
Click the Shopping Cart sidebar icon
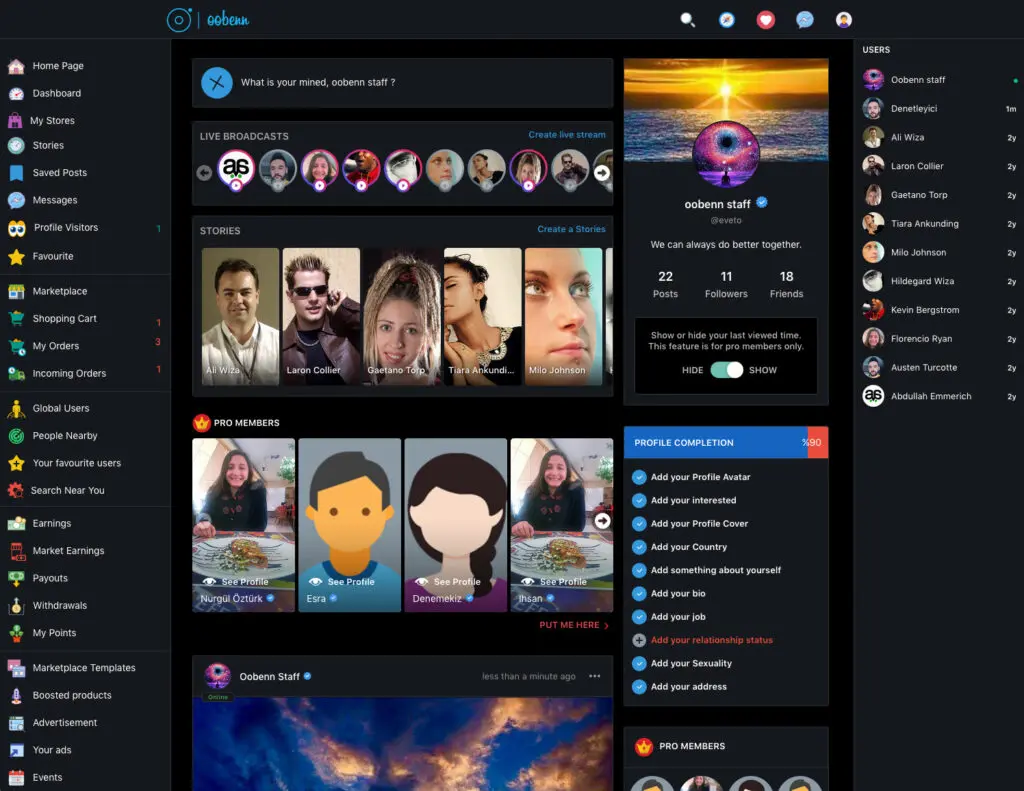tap(16, 319)
